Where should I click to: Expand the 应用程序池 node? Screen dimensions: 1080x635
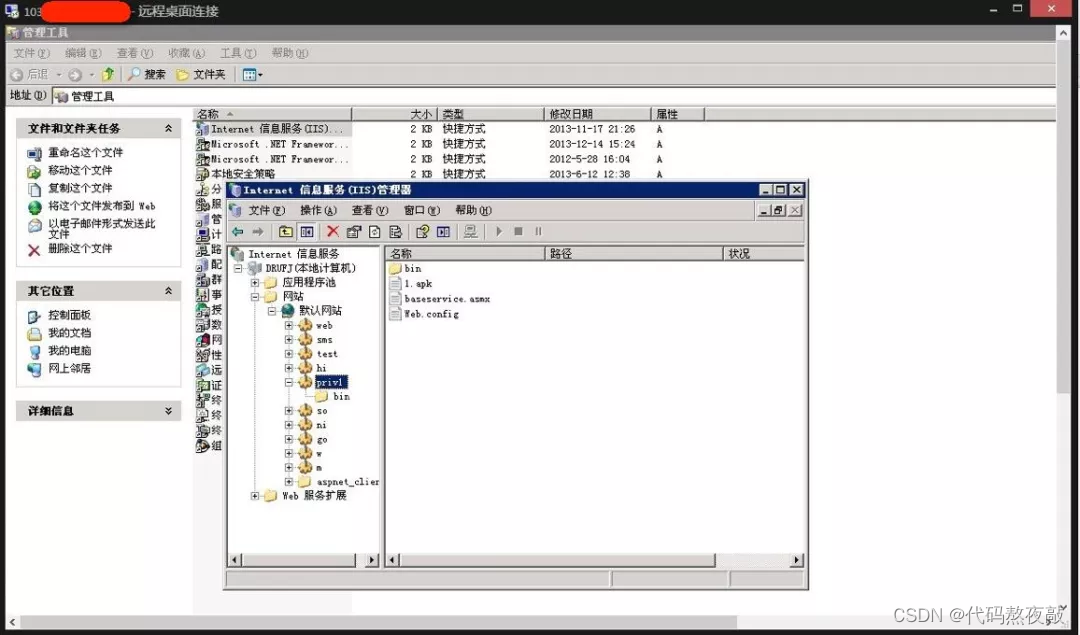255,282
